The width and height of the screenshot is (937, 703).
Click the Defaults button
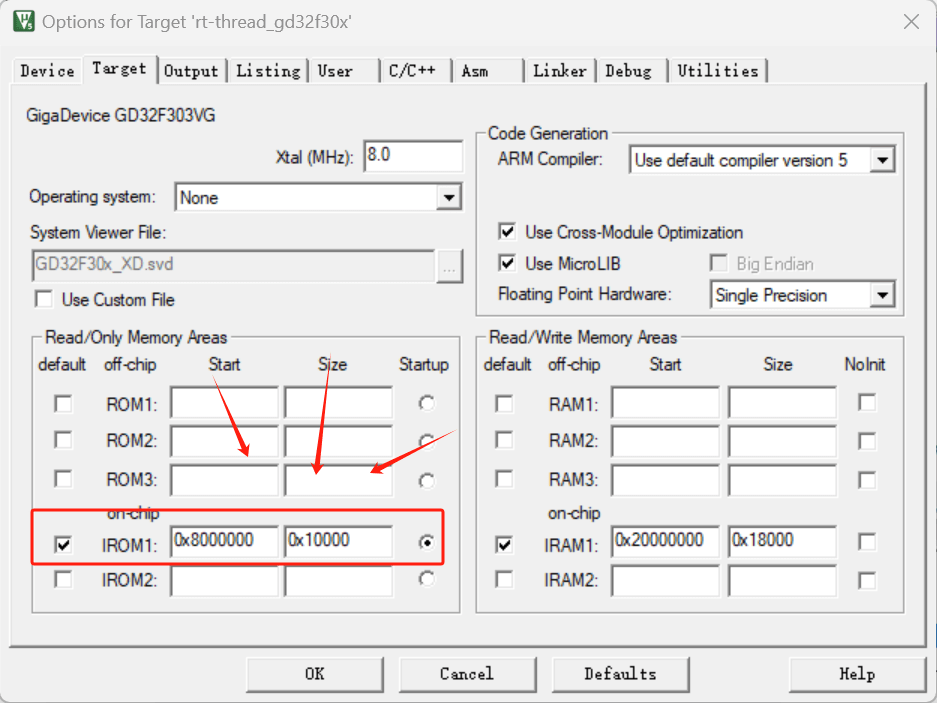tap(620, 674)
